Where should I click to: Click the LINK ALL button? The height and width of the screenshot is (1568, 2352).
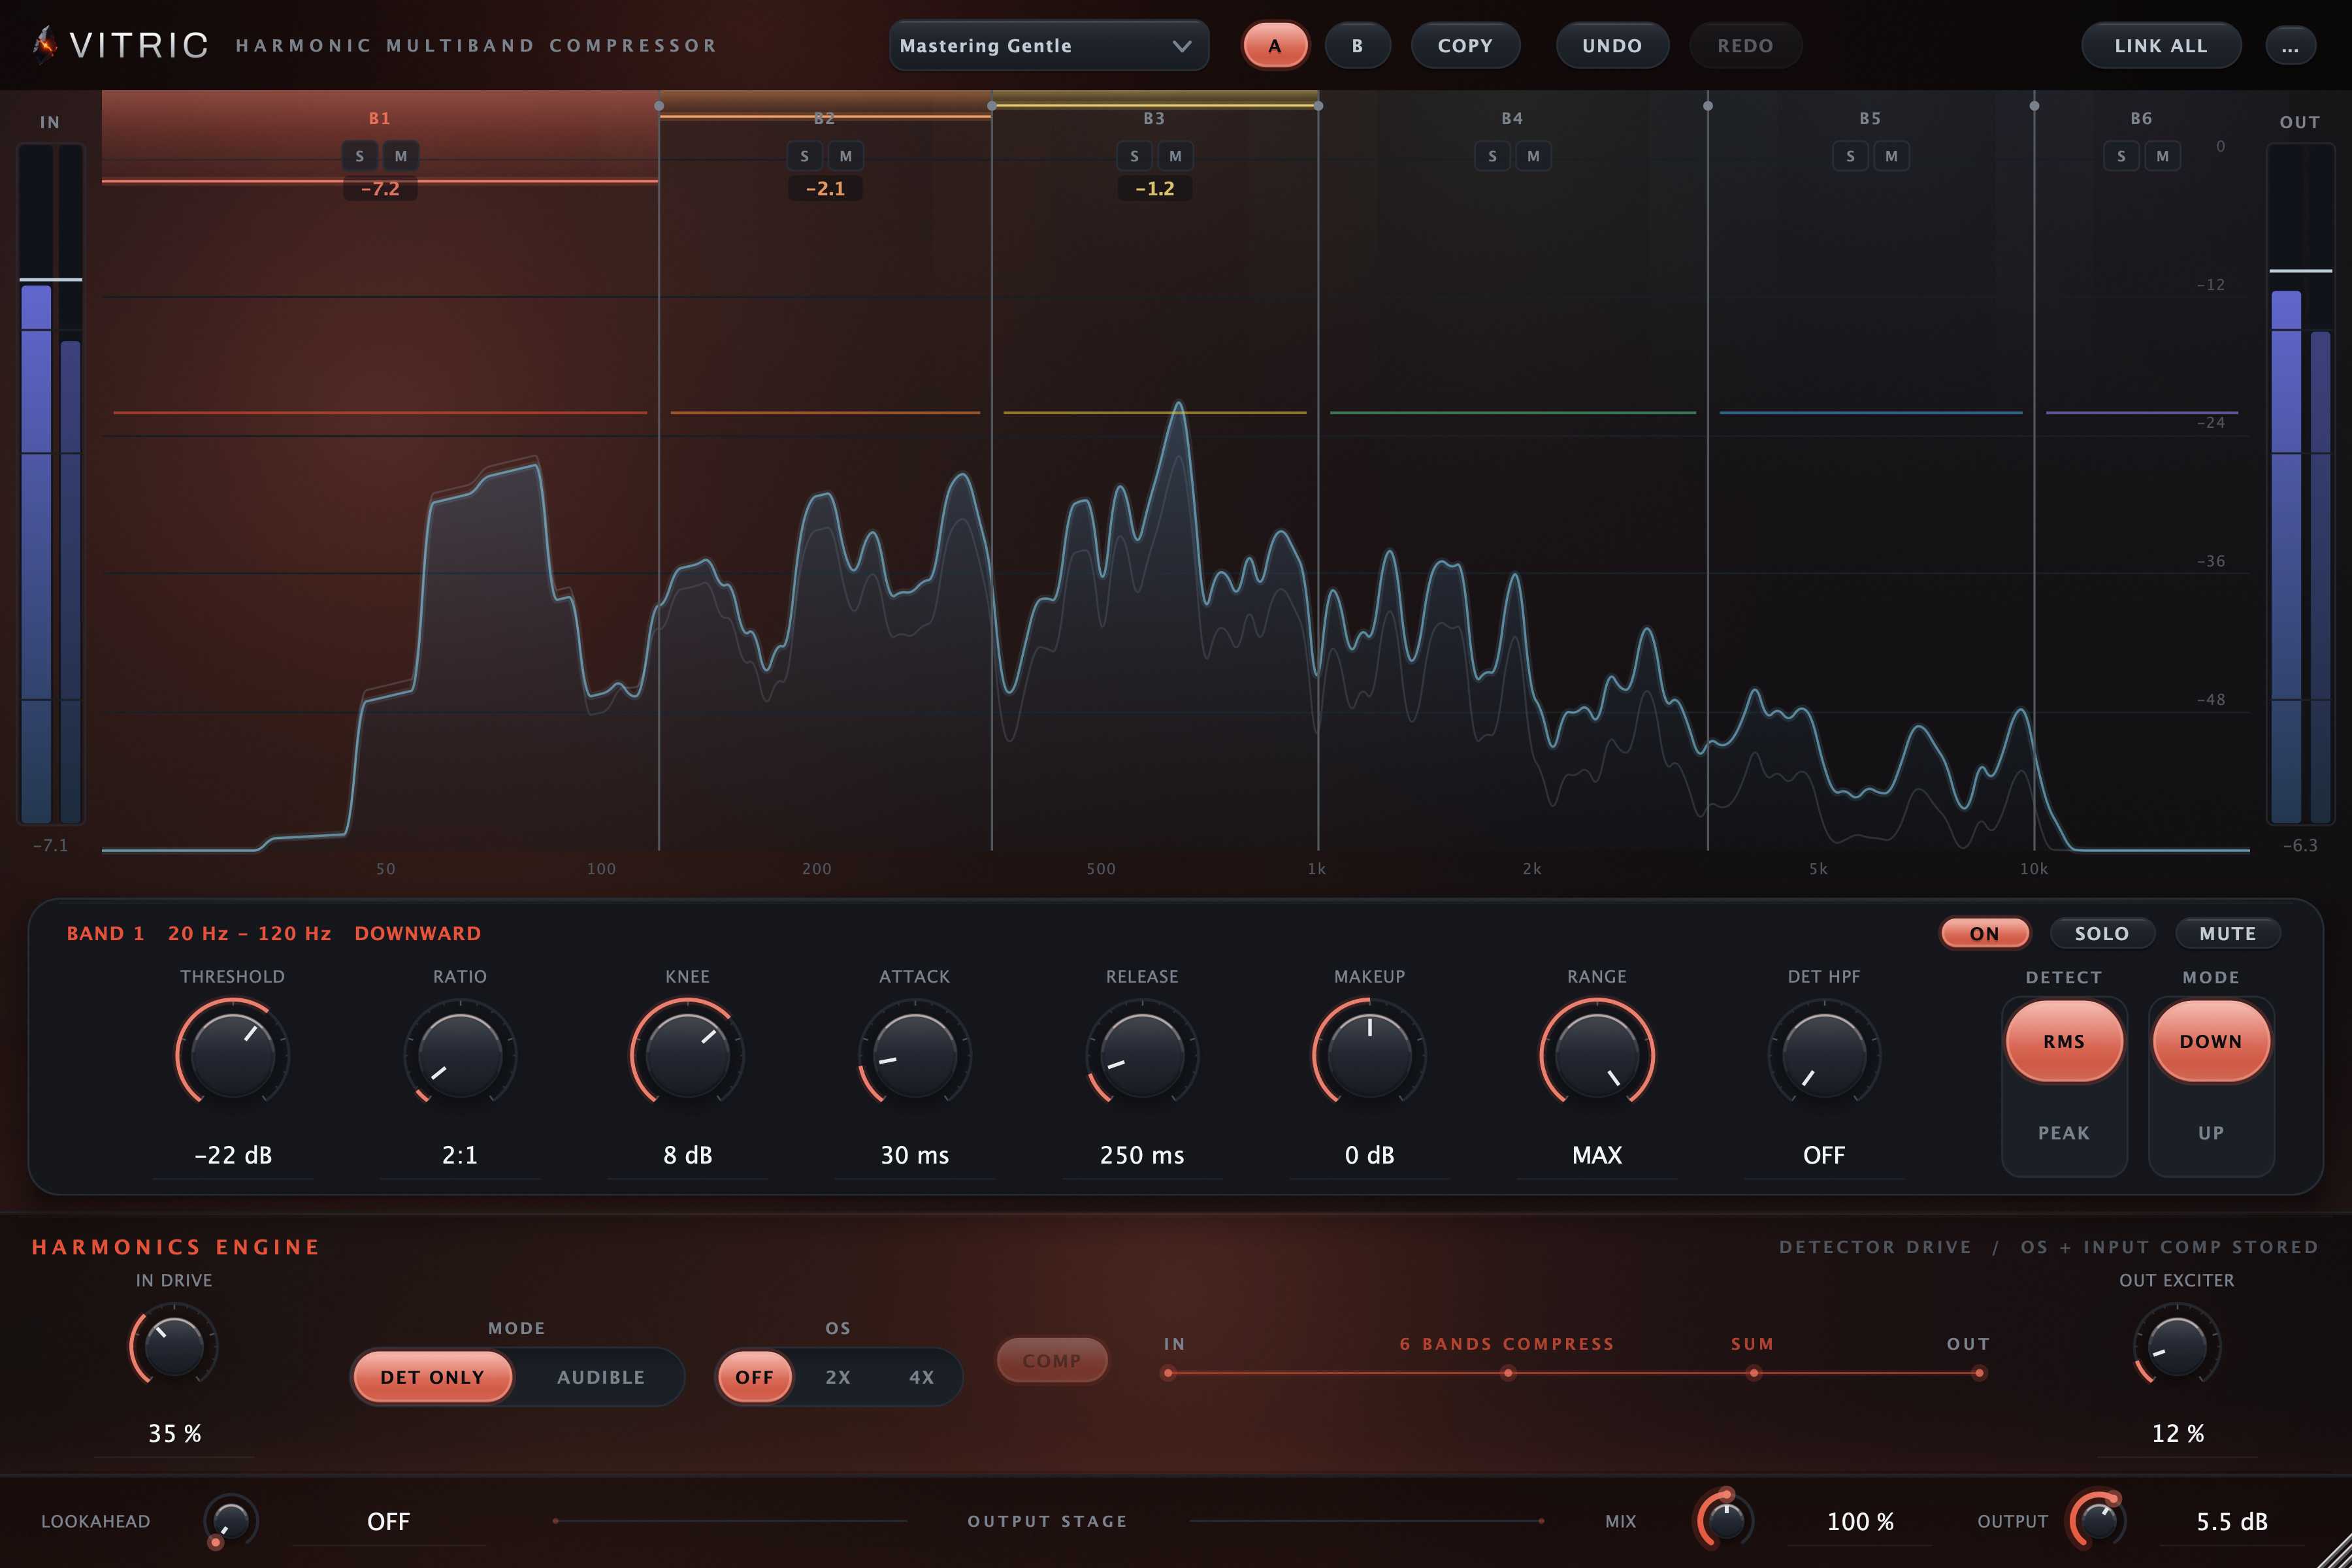(2160, 46)
